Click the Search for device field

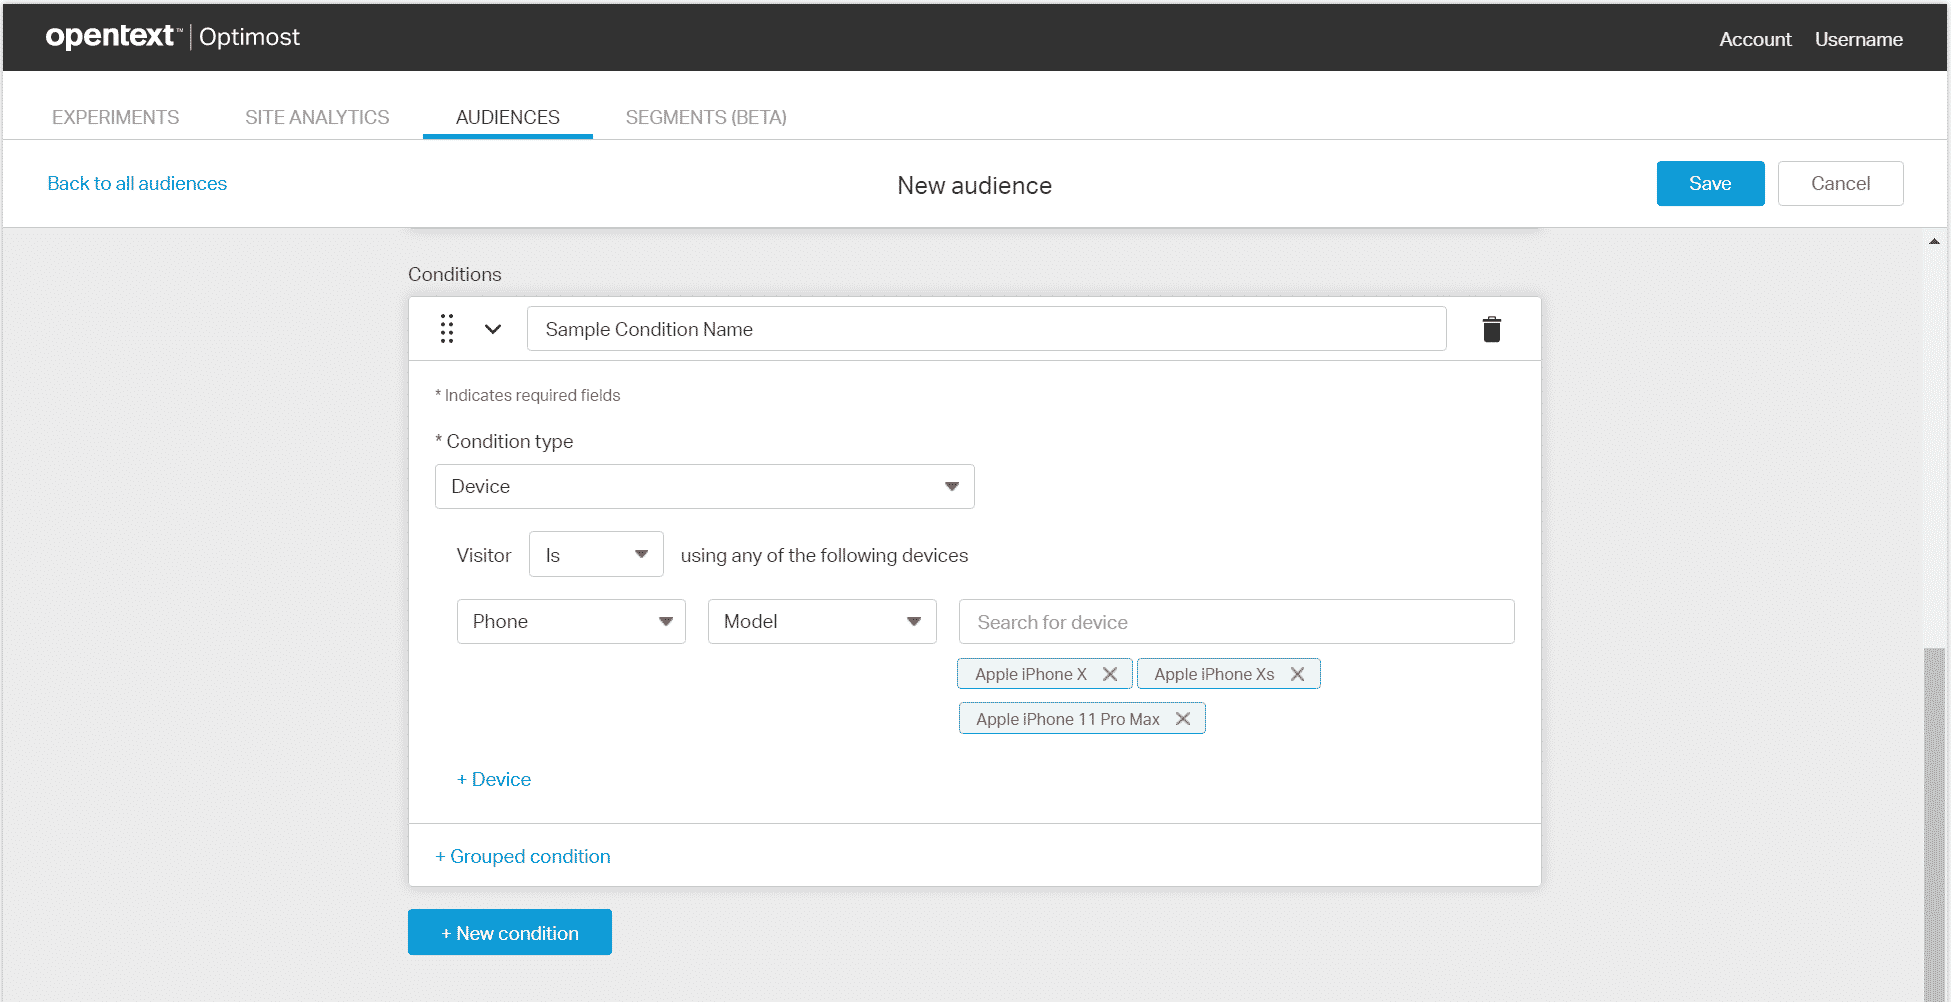tap(1236, 621)
